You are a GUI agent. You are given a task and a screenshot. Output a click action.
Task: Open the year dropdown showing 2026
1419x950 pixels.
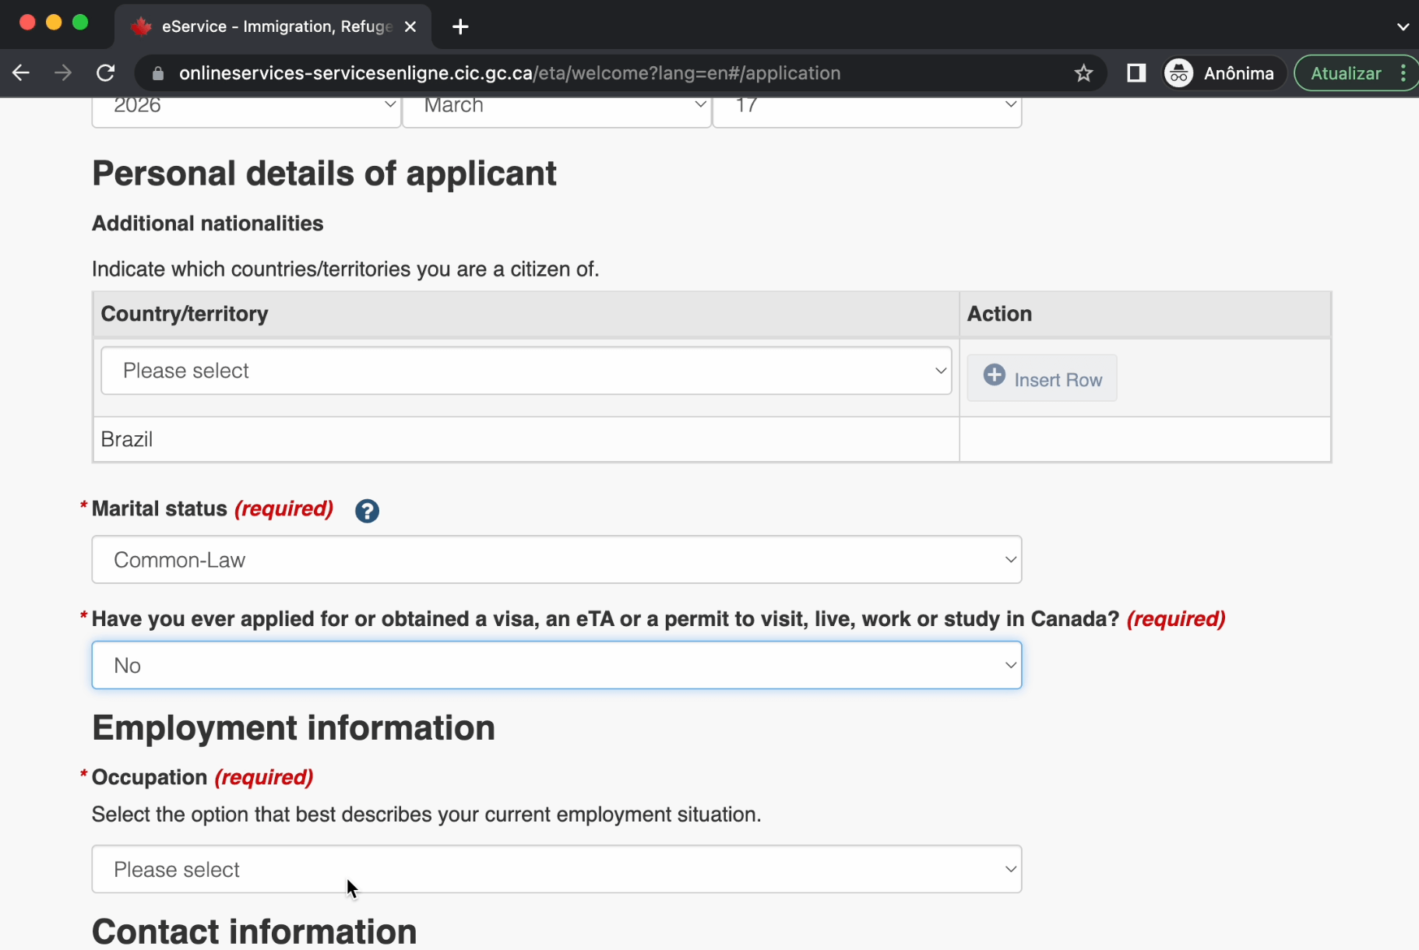[246, 107]
